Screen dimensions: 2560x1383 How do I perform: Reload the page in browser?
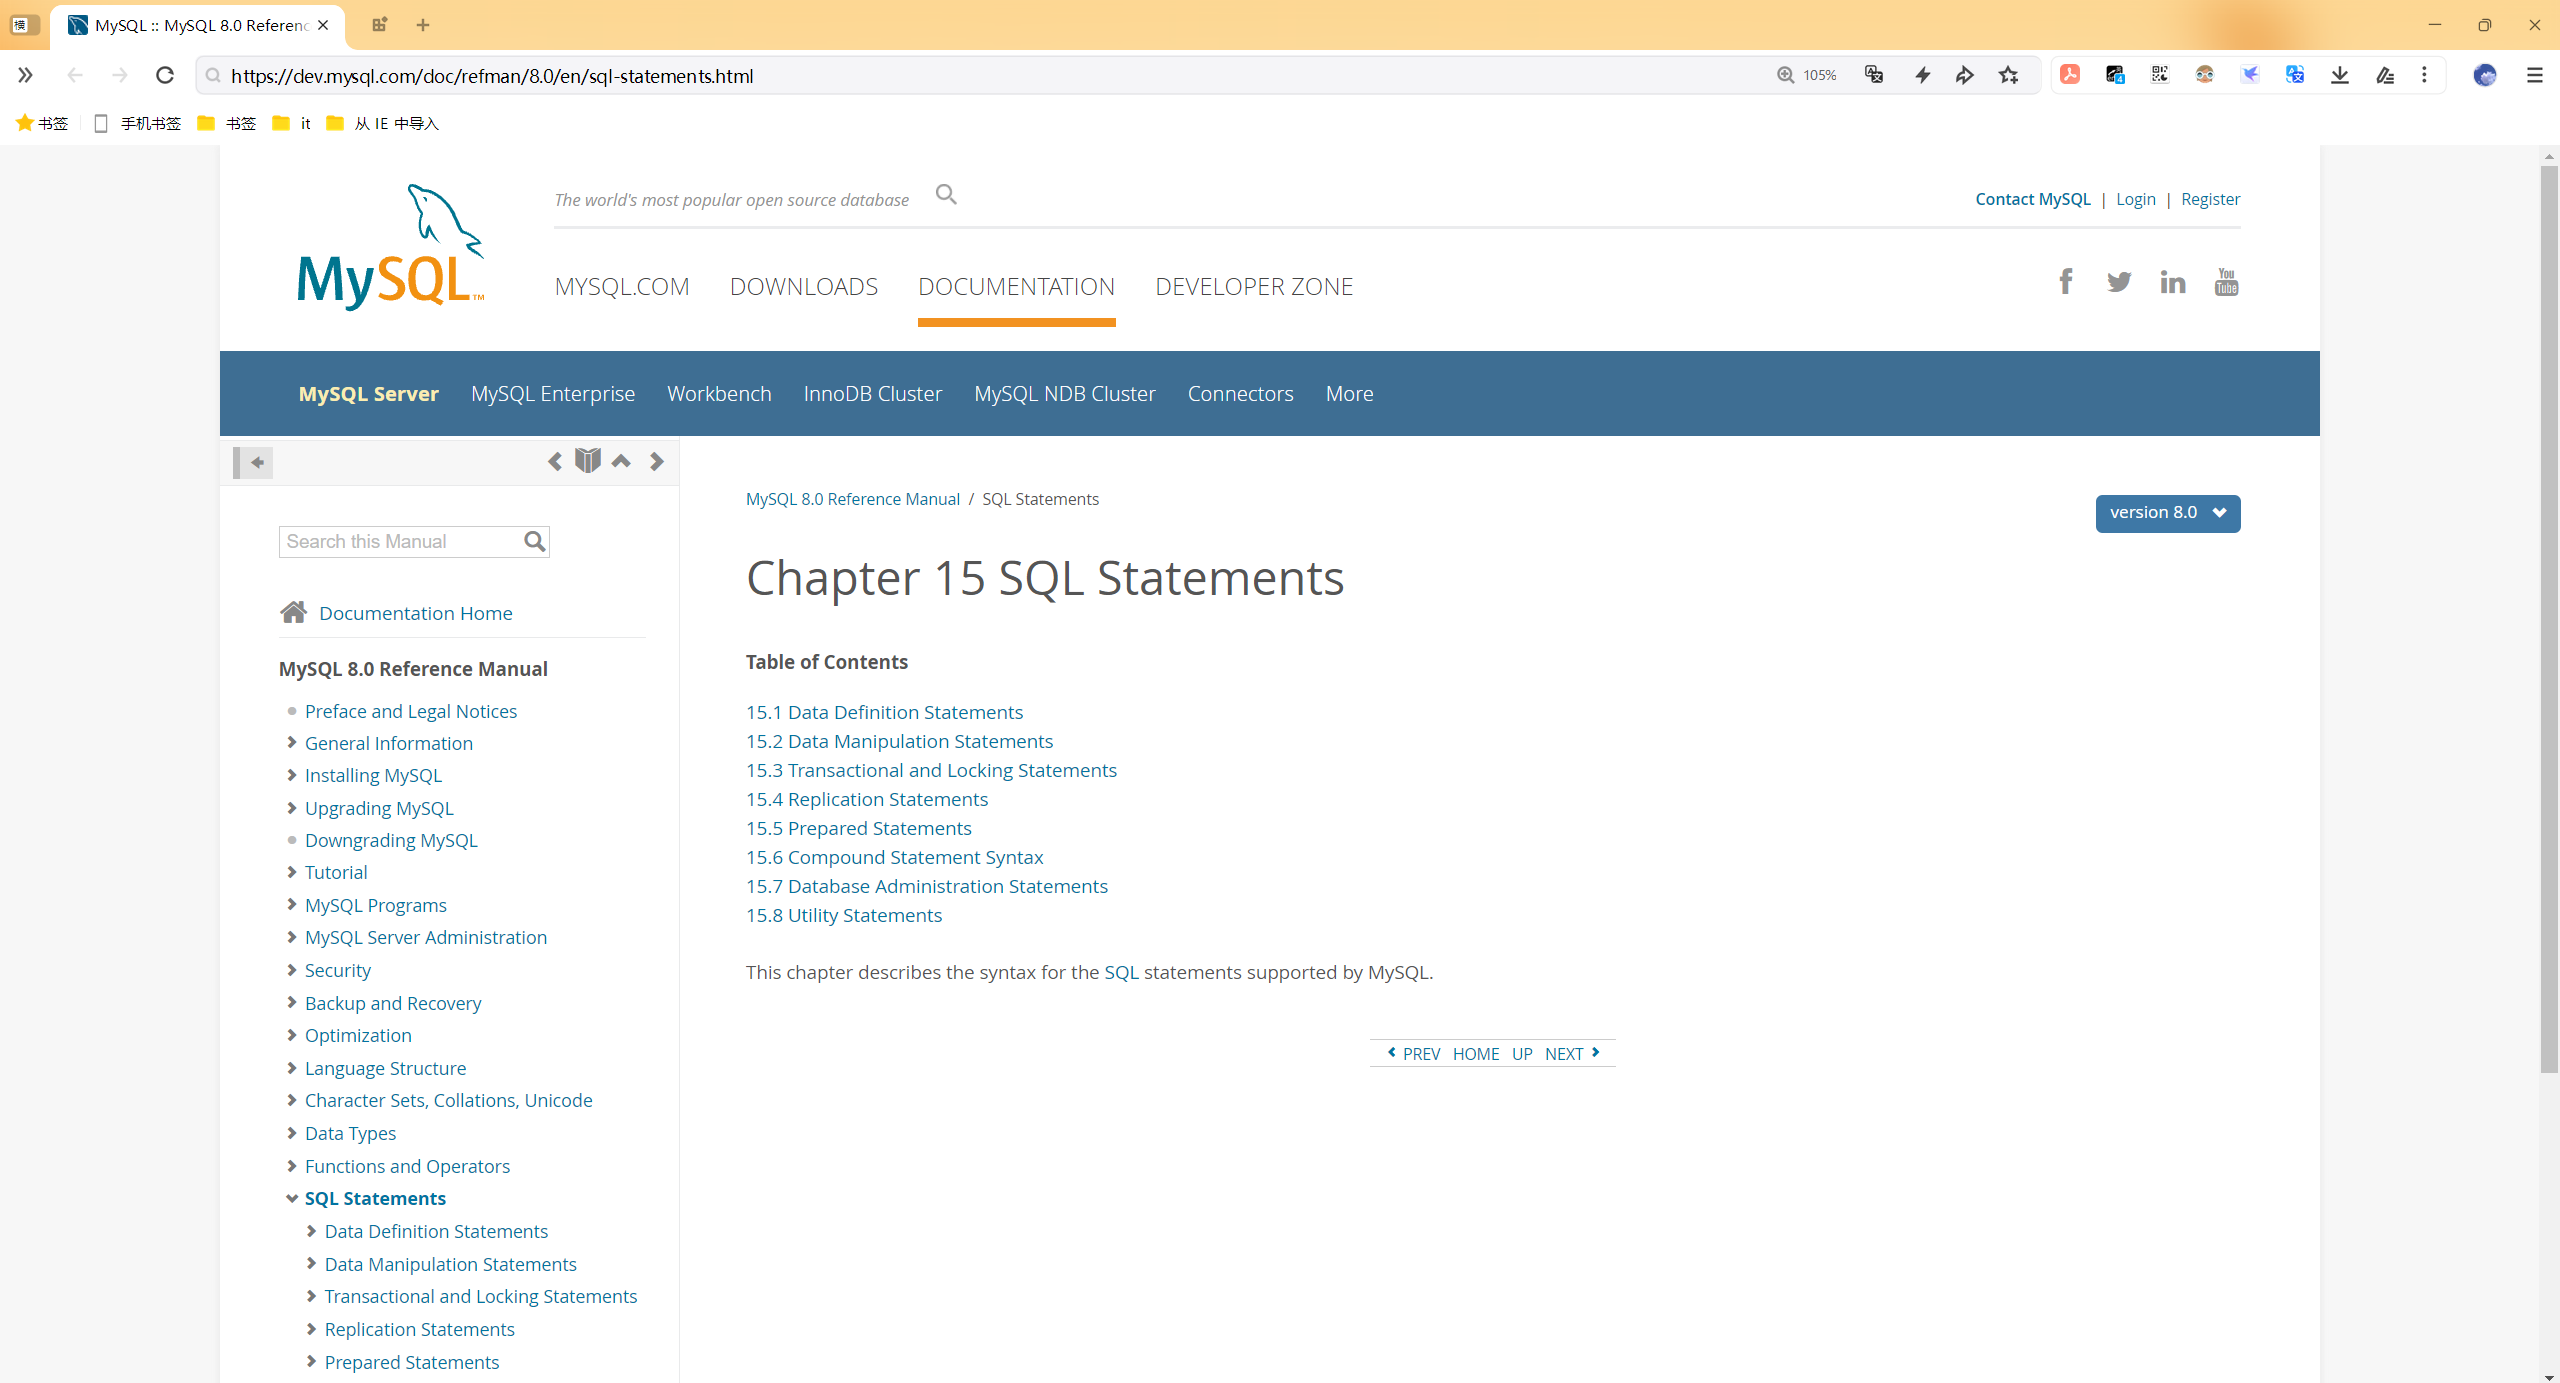(x=165, y=75)
